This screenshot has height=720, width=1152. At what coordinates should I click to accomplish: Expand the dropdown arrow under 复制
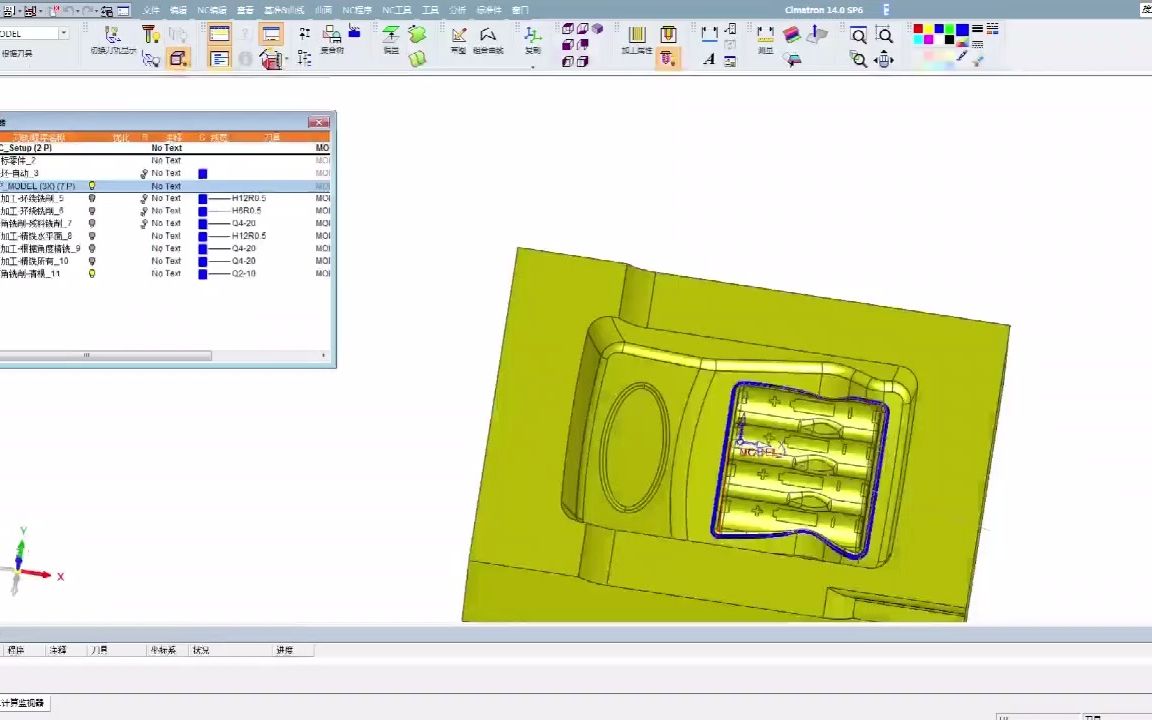pyautogui.click(x=533, y=67)
